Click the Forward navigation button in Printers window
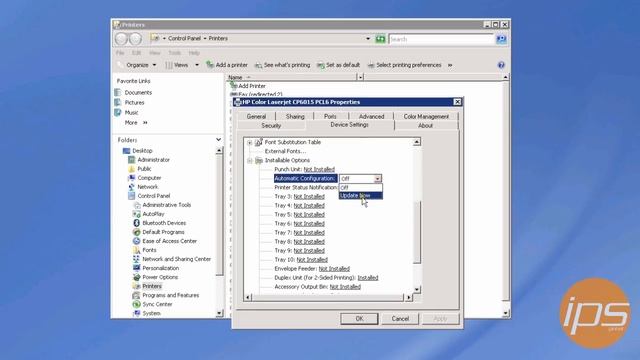Image resolution: width=640 pixels, height=360 pixels. (x=135, y=39)
